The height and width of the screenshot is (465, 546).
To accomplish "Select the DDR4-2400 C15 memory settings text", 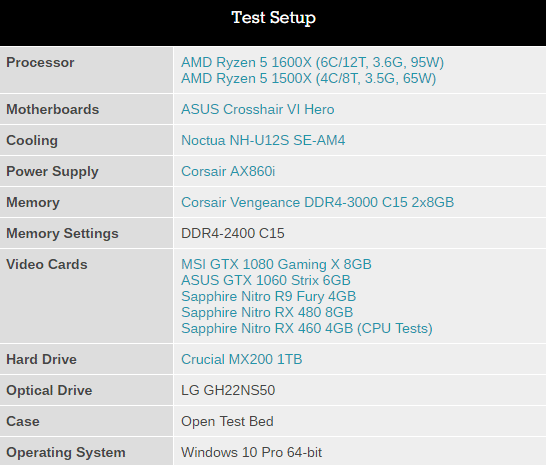I will click(233, 233).
